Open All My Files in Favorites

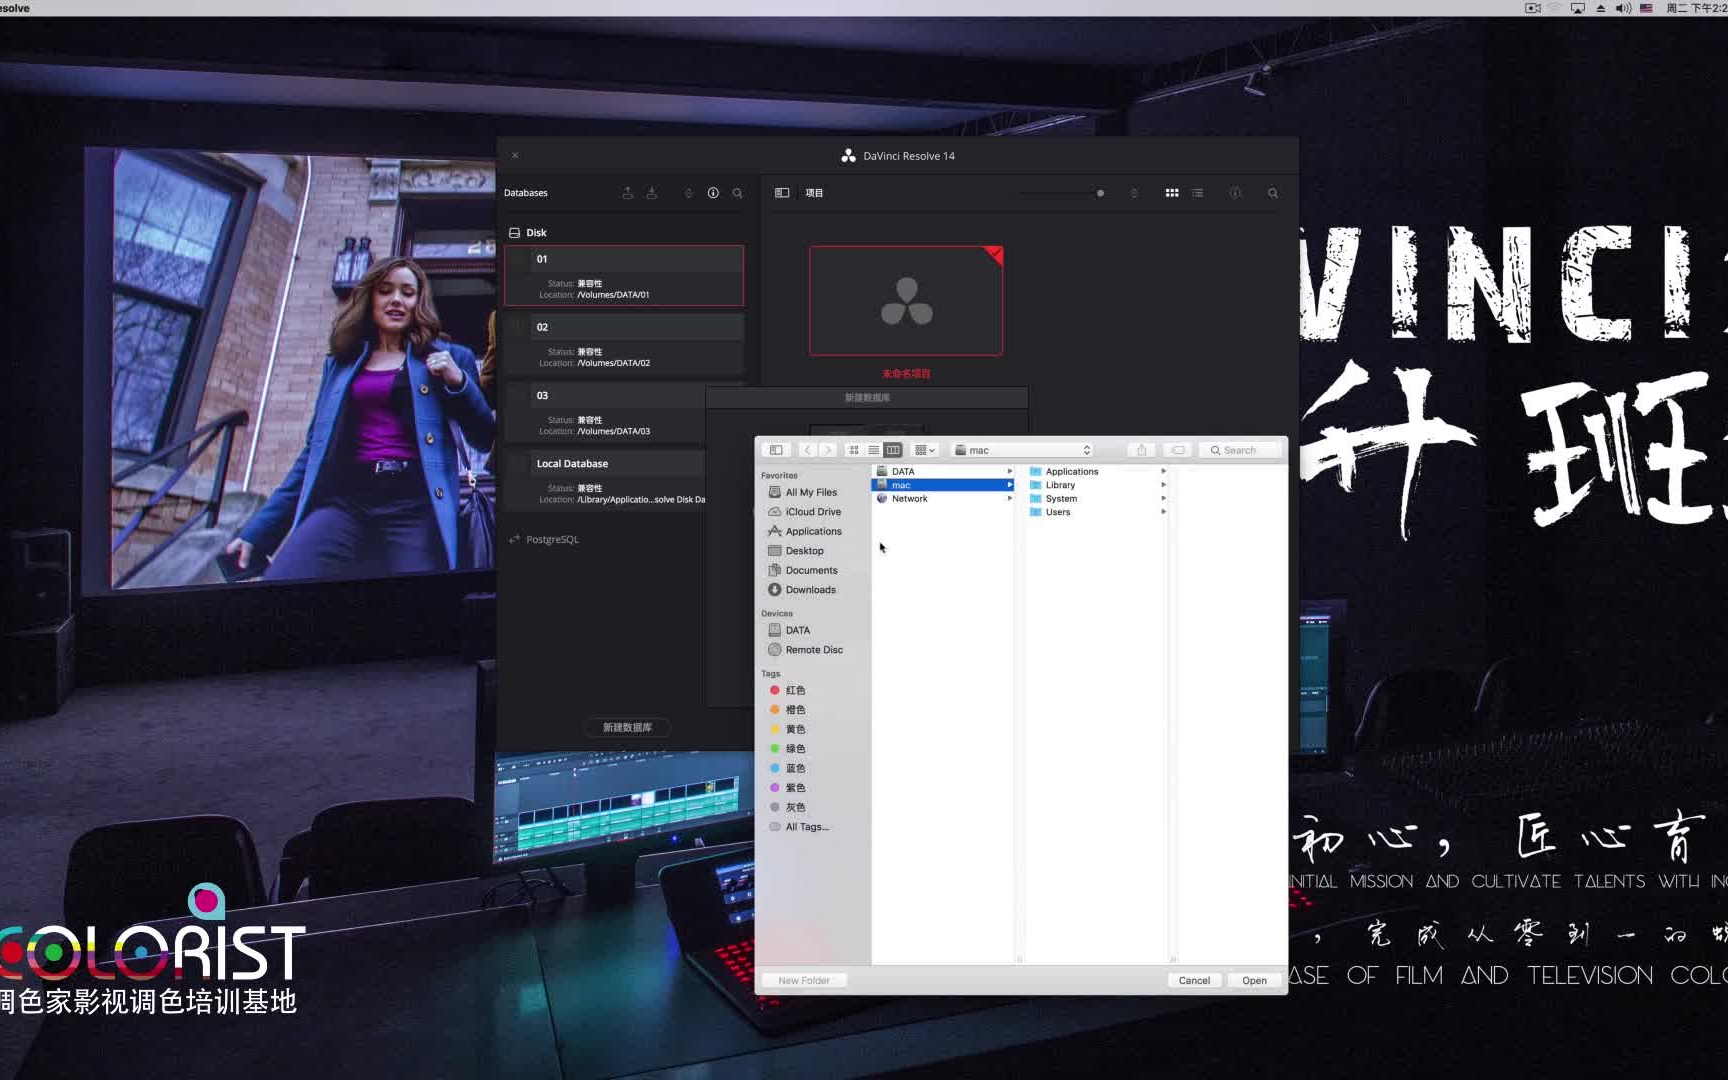pyautogui.click(x=803, y=492)
